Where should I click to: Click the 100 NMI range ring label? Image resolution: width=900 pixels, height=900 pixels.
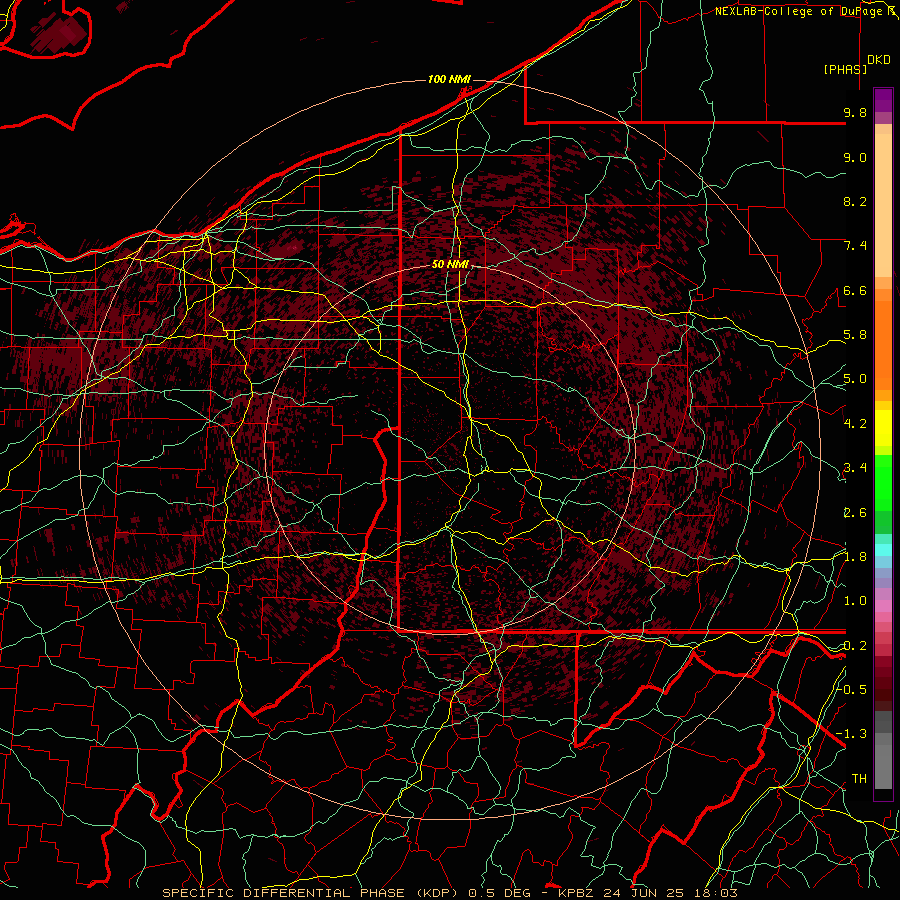[449, 79]
